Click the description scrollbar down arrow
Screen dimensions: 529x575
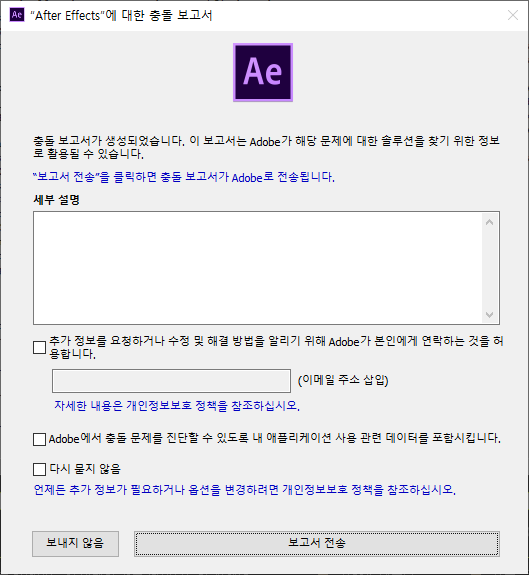(x=489, y=315)
